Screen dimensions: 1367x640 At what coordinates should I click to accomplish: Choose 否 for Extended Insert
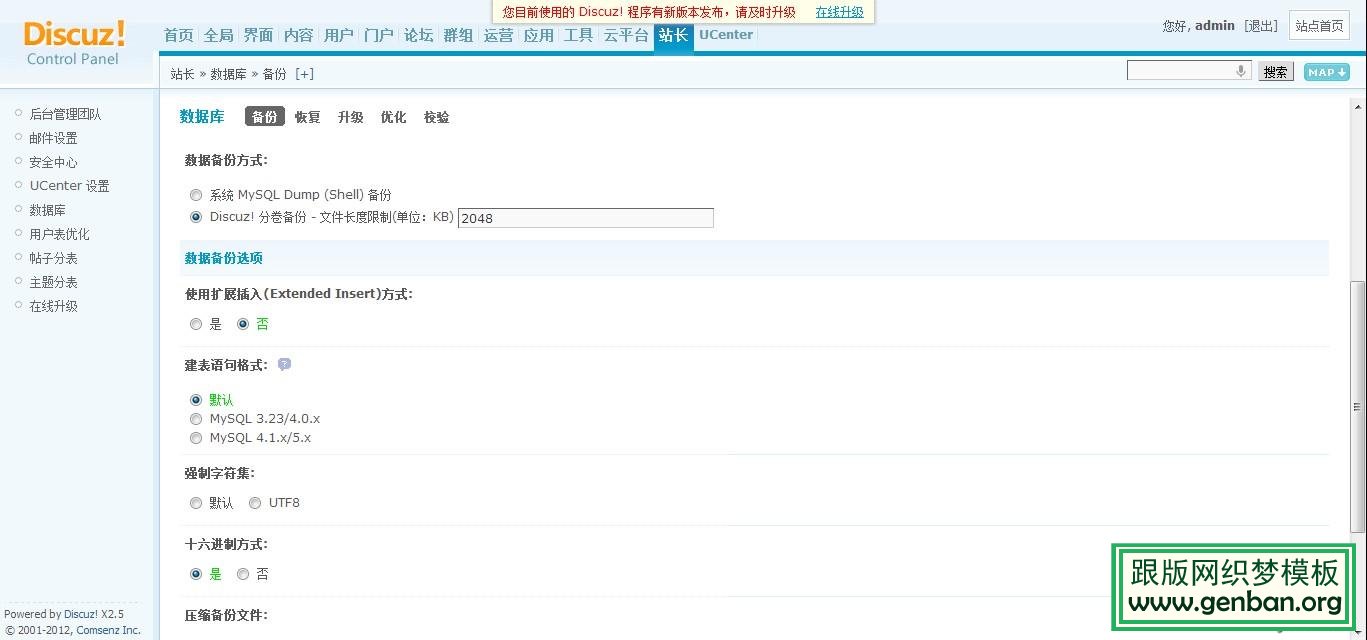point(243,324)
